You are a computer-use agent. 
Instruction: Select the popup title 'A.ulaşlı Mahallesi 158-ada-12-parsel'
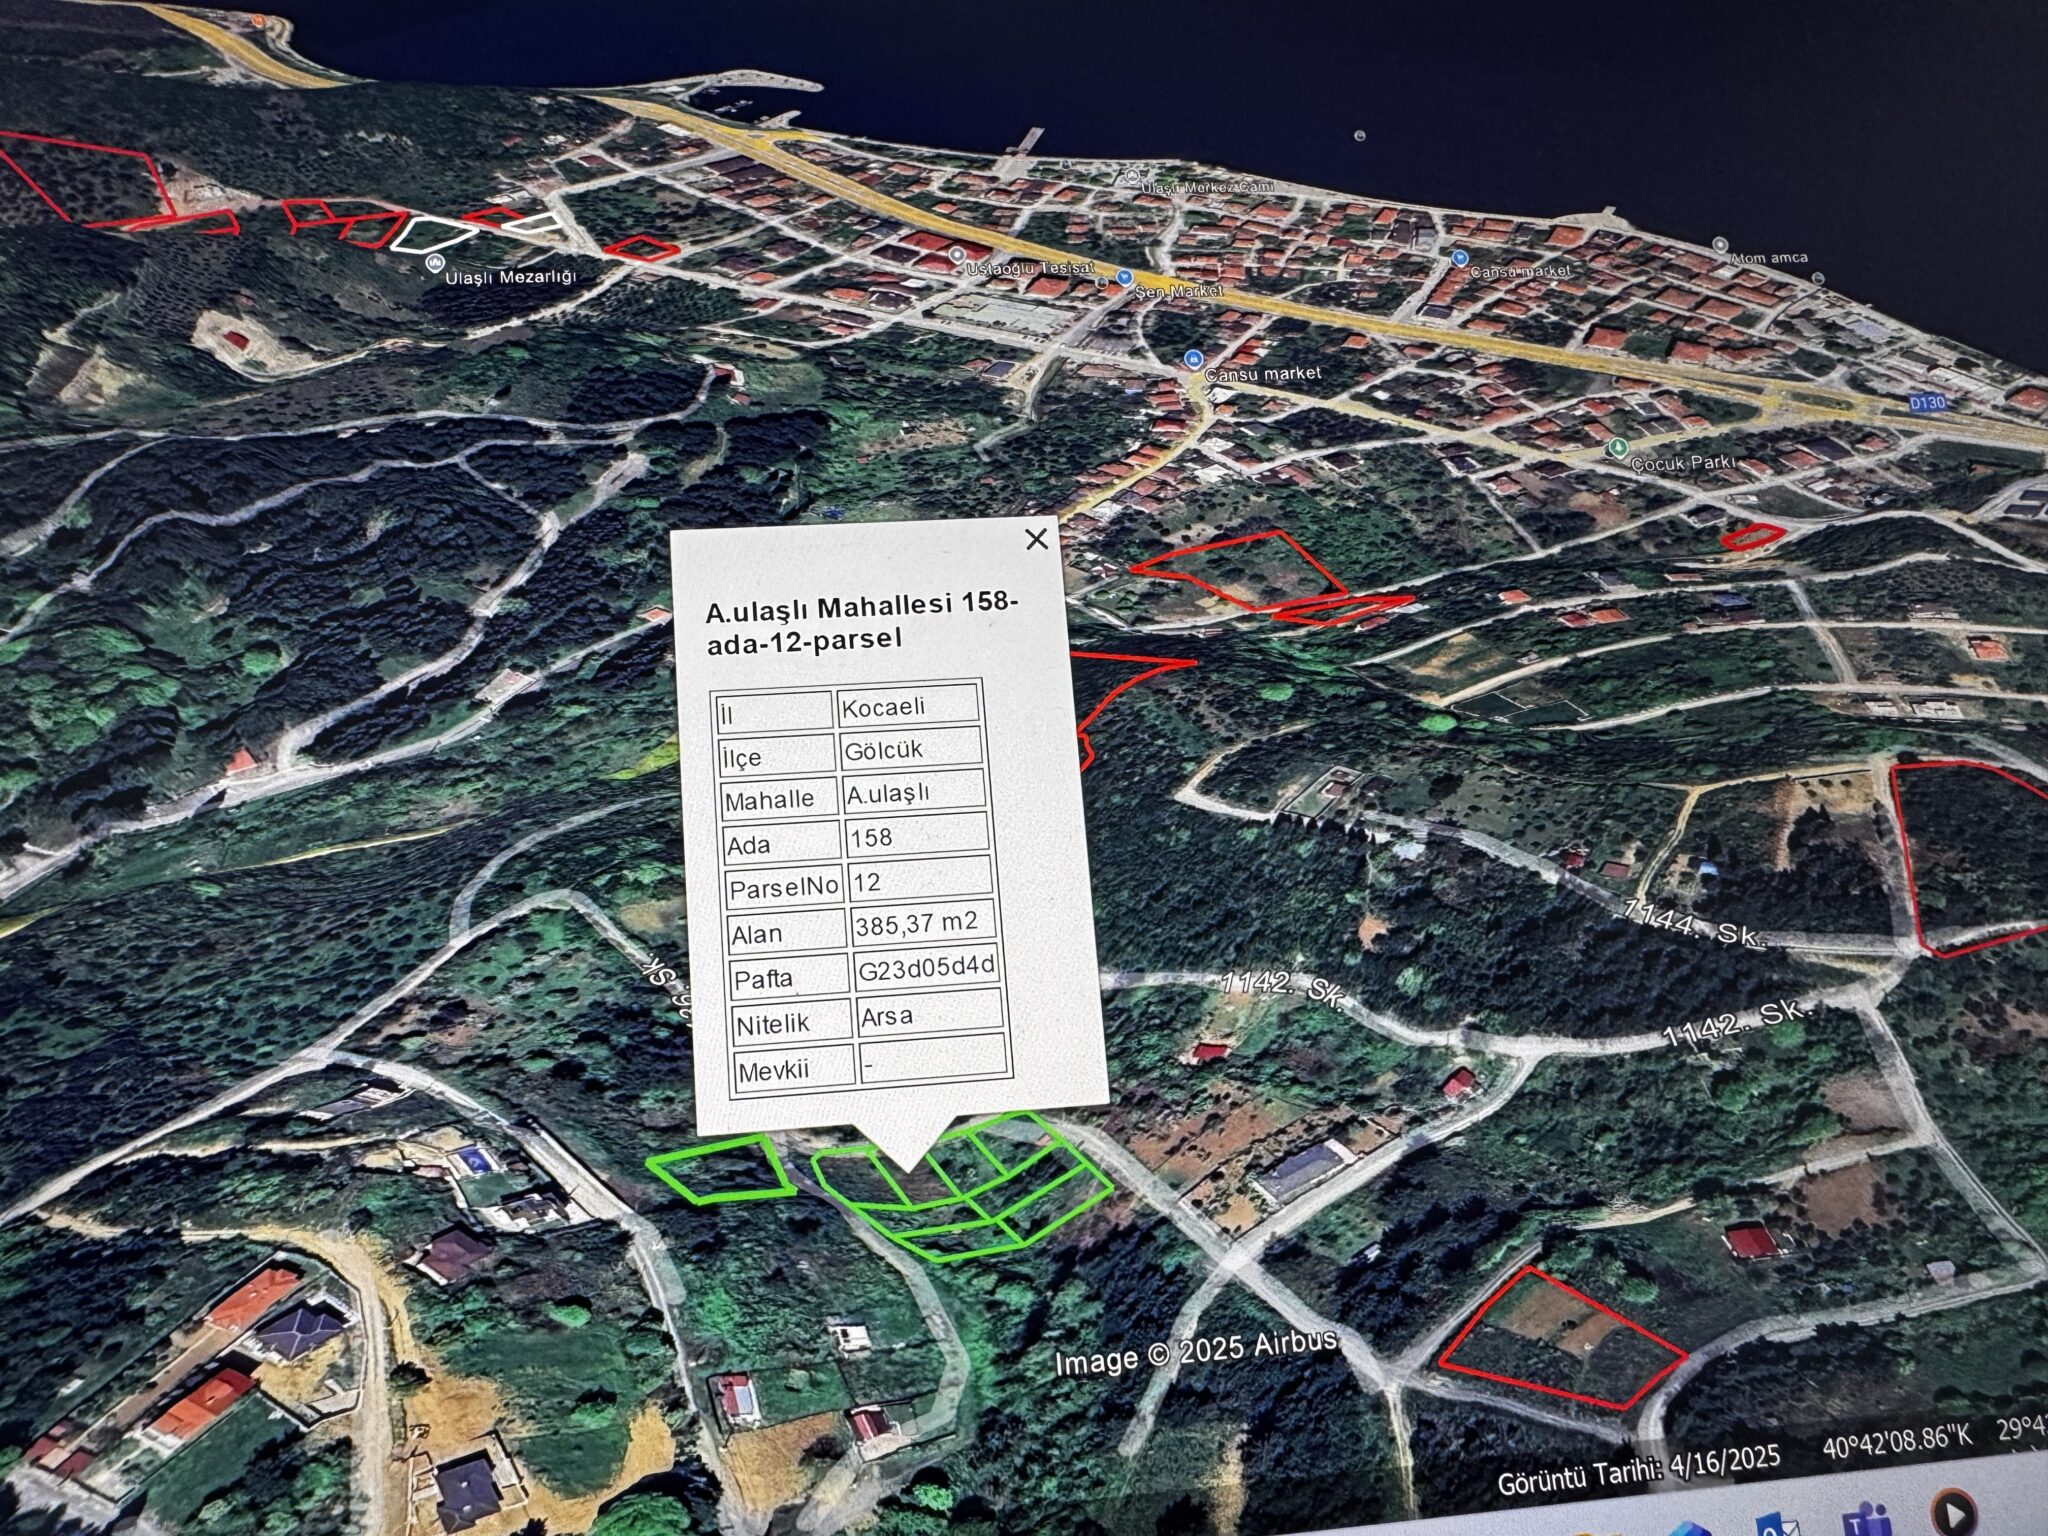(861, 622)
